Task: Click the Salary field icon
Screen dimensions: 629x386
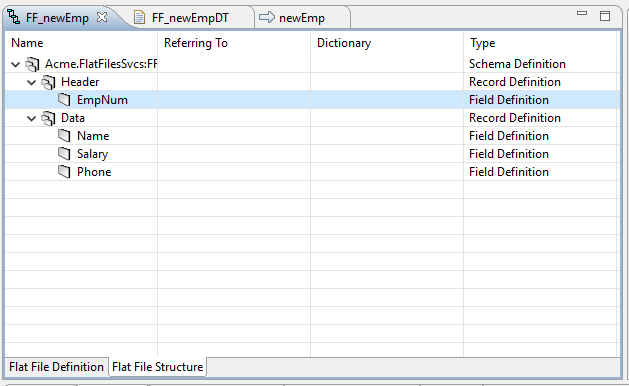Action: 64,154
